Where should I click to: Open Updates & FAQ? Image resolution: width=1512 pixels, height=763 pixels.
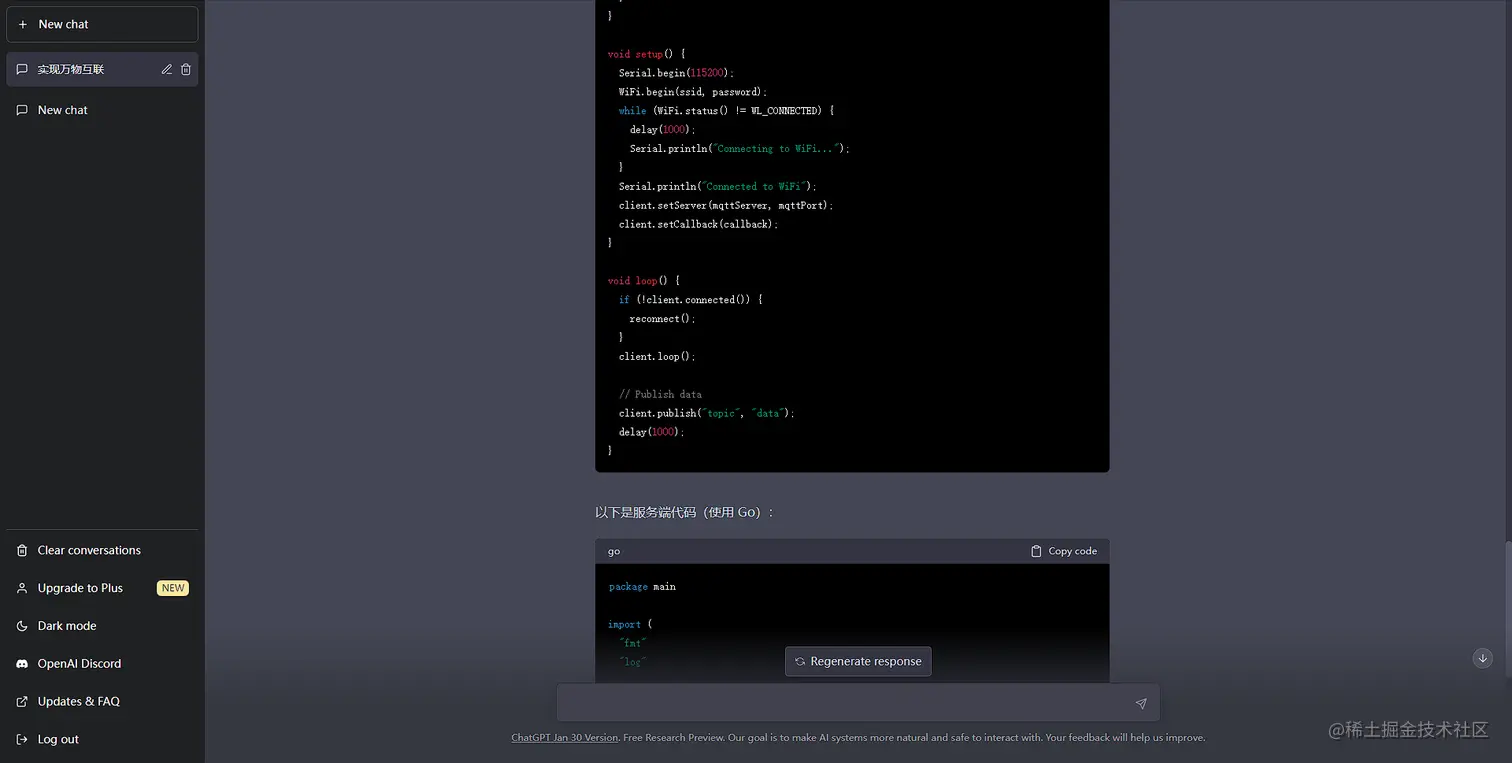102,702
